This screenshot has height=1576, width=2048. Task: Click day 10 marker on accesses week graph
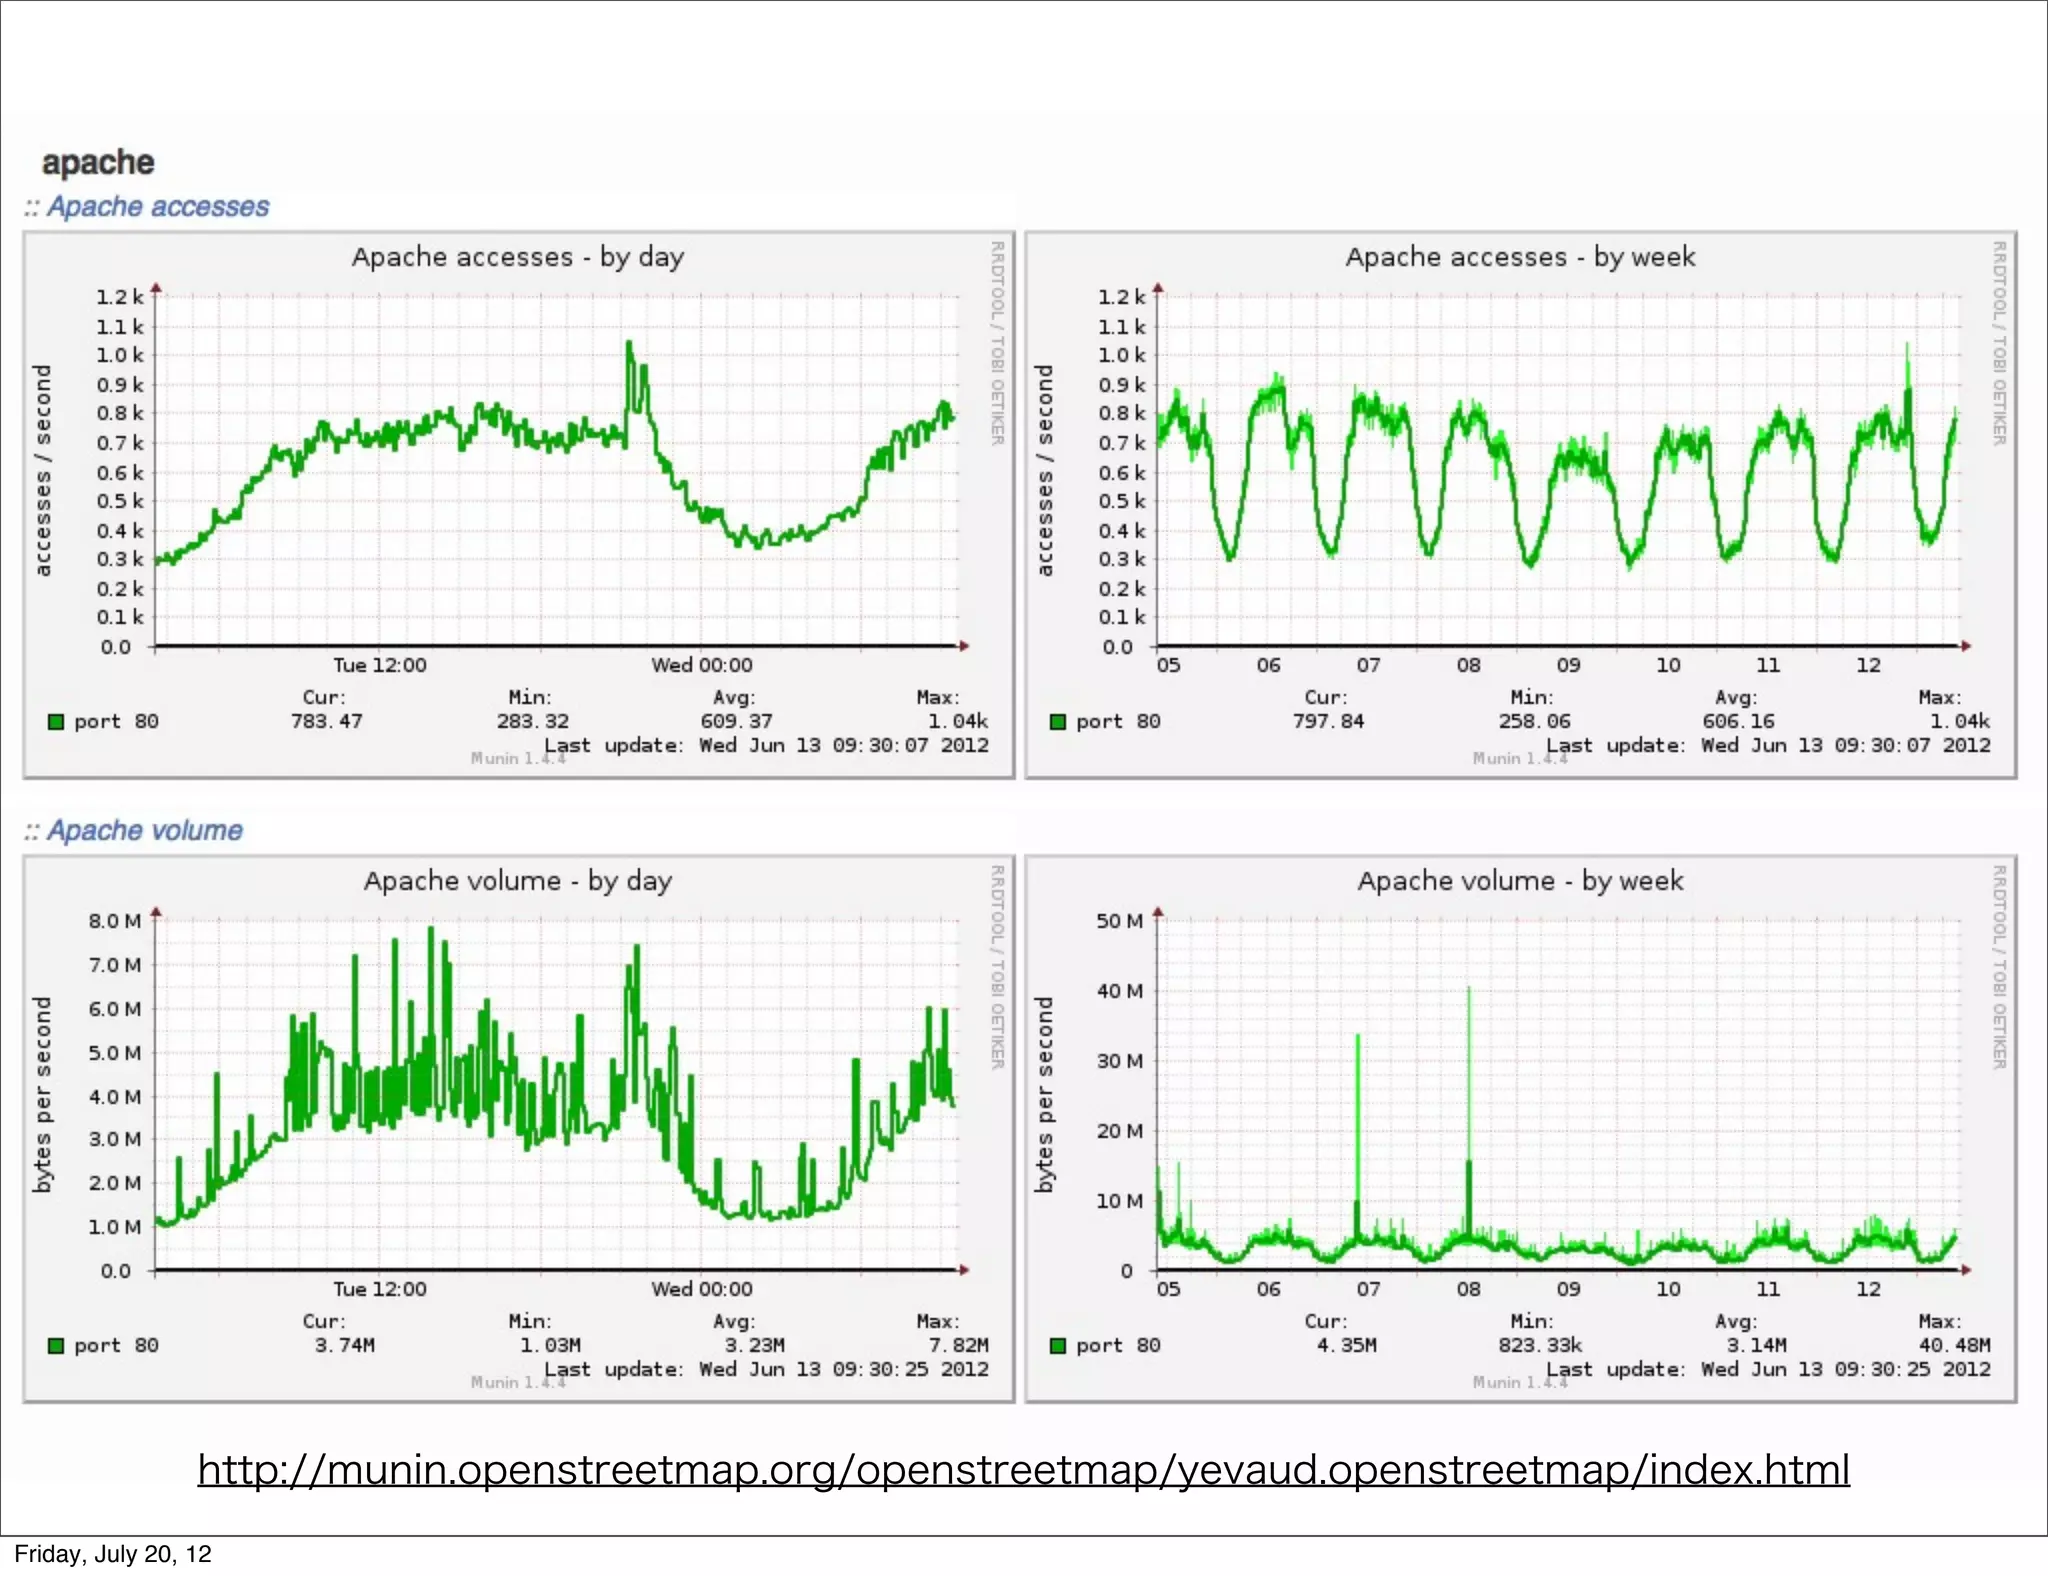(x=1668, y=665)
